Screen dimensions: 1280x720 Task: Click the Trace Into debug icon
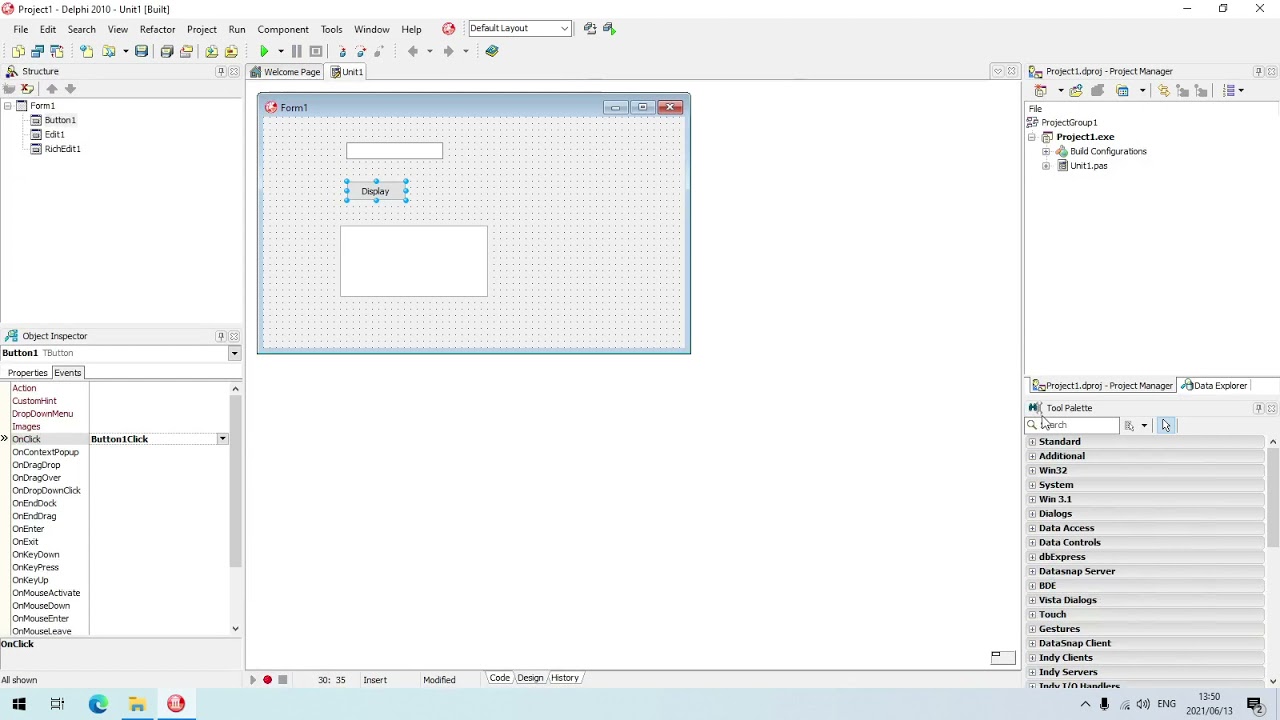[x=342, y=51]
